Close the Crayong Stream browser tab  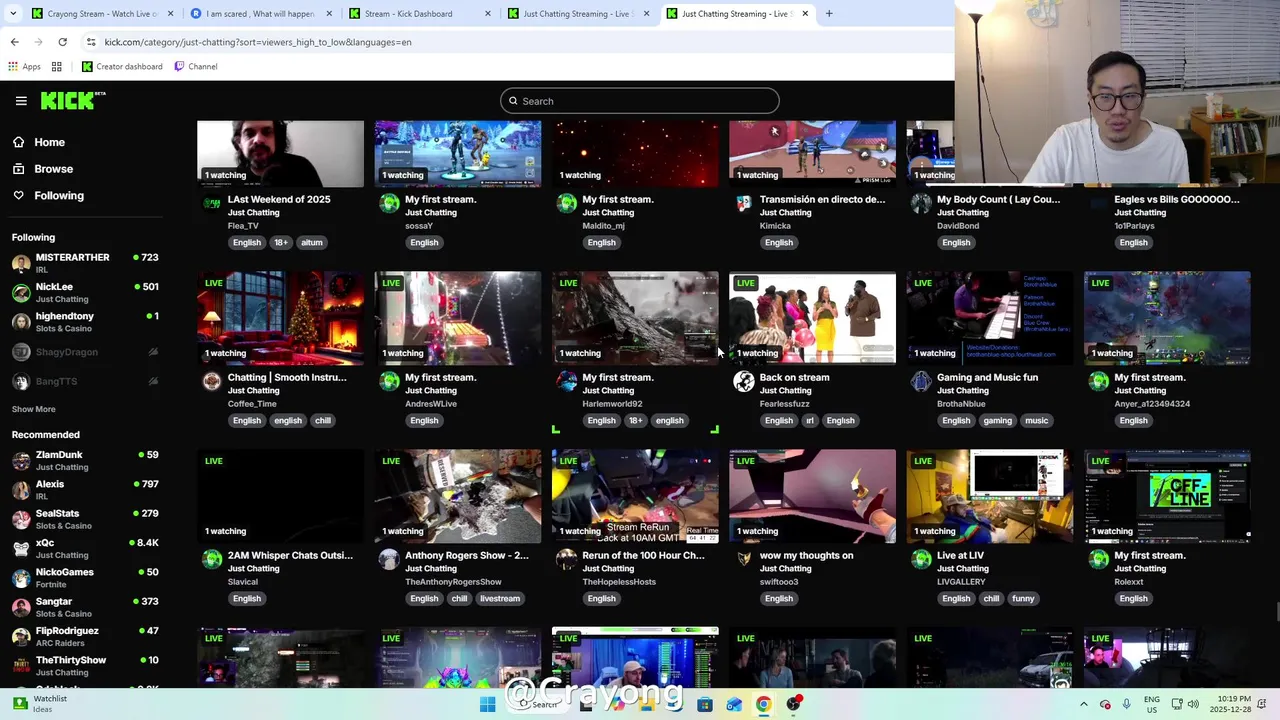(170, 14)
